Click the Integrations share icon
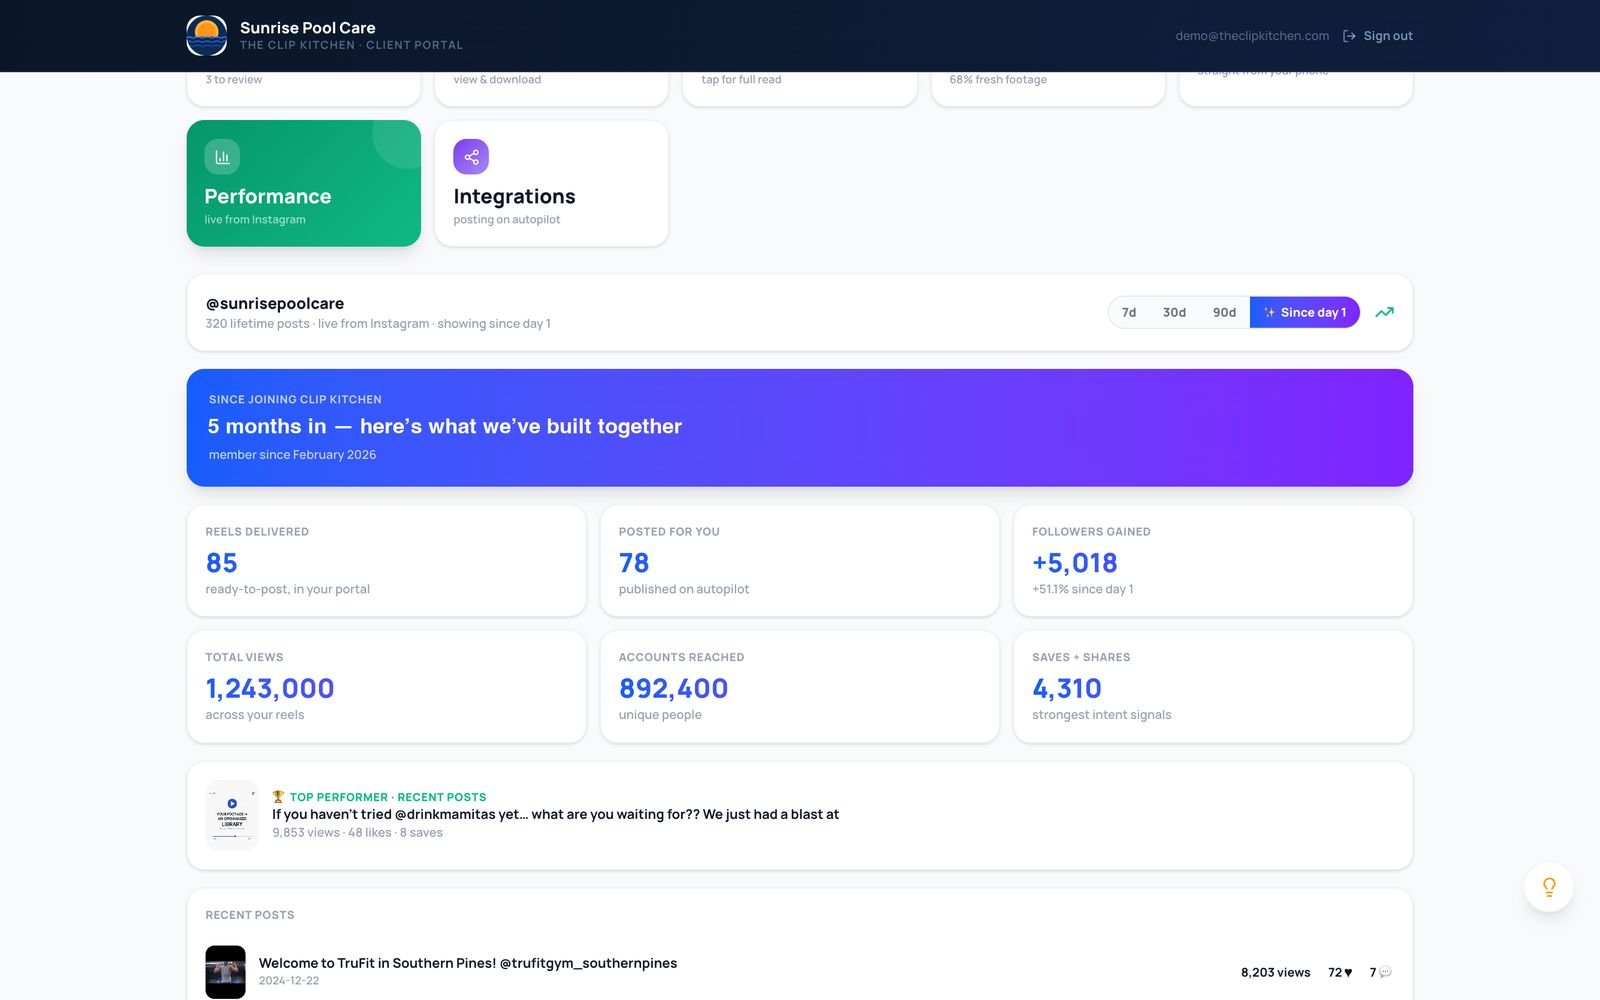The height and width of the screenshot is (1000, 1600). tap(471, 157)
